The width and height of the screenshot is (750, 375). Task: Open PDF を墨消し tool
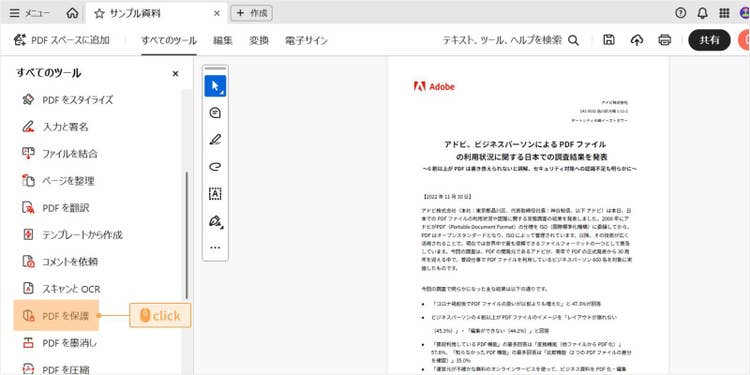(60, 343)
